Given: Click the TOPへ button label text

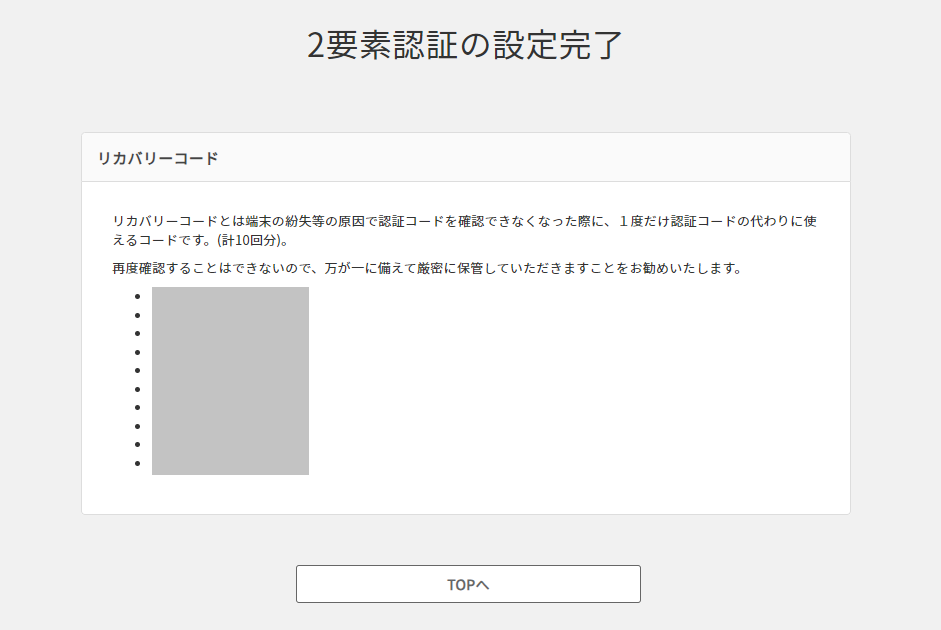Looking at the screenshot, I should 468,584.
